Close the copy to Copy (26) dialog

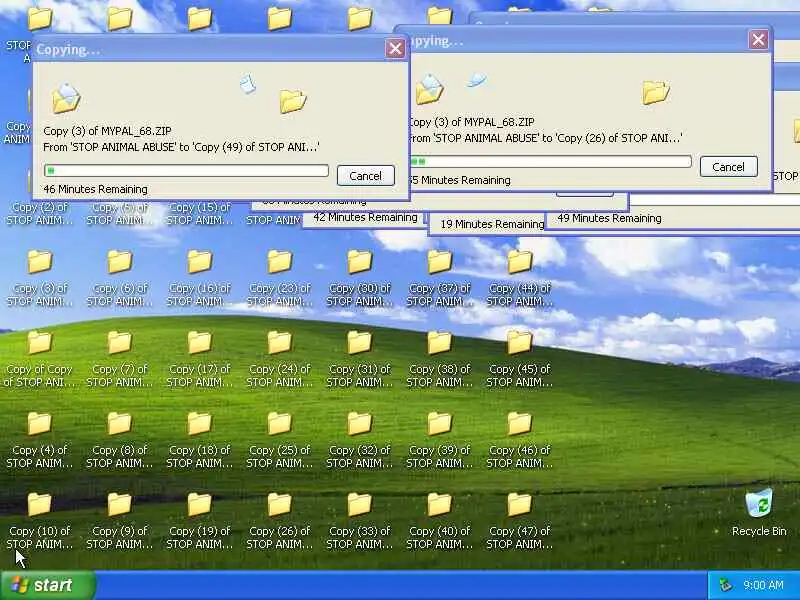click(758, 39)
